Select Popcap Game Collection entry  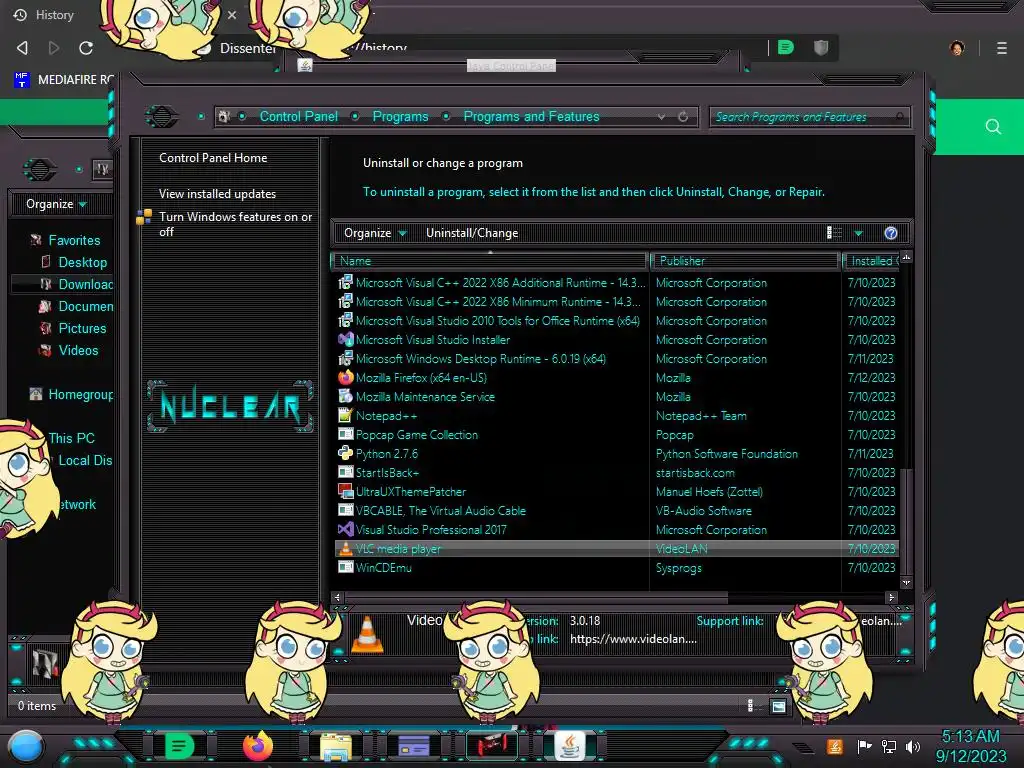[417, 435]
